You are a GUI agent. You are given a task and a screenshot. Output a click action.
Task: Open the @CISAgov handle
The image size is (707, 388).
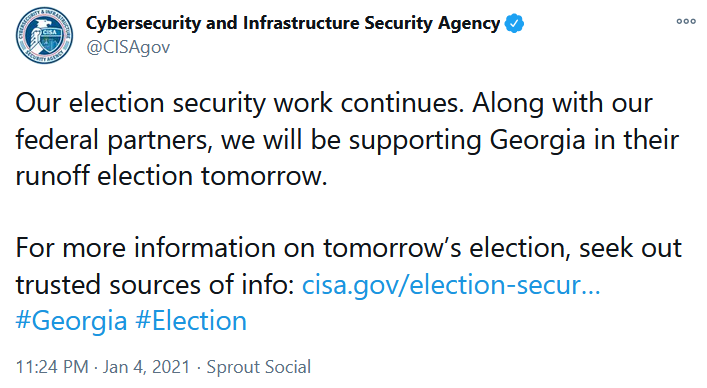tap(128, 47)
